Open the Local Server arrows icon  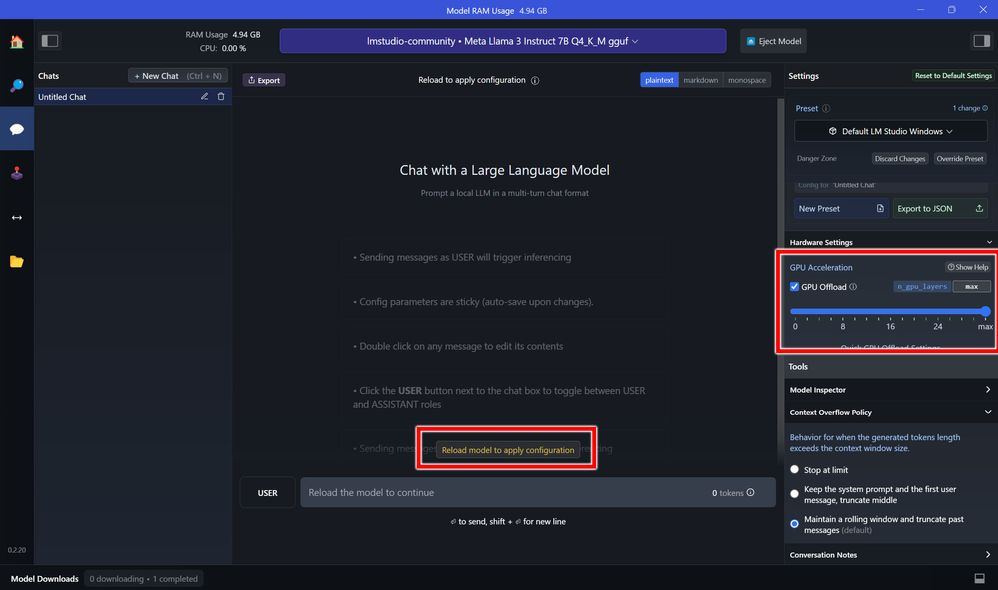click(x=17, y=218)
